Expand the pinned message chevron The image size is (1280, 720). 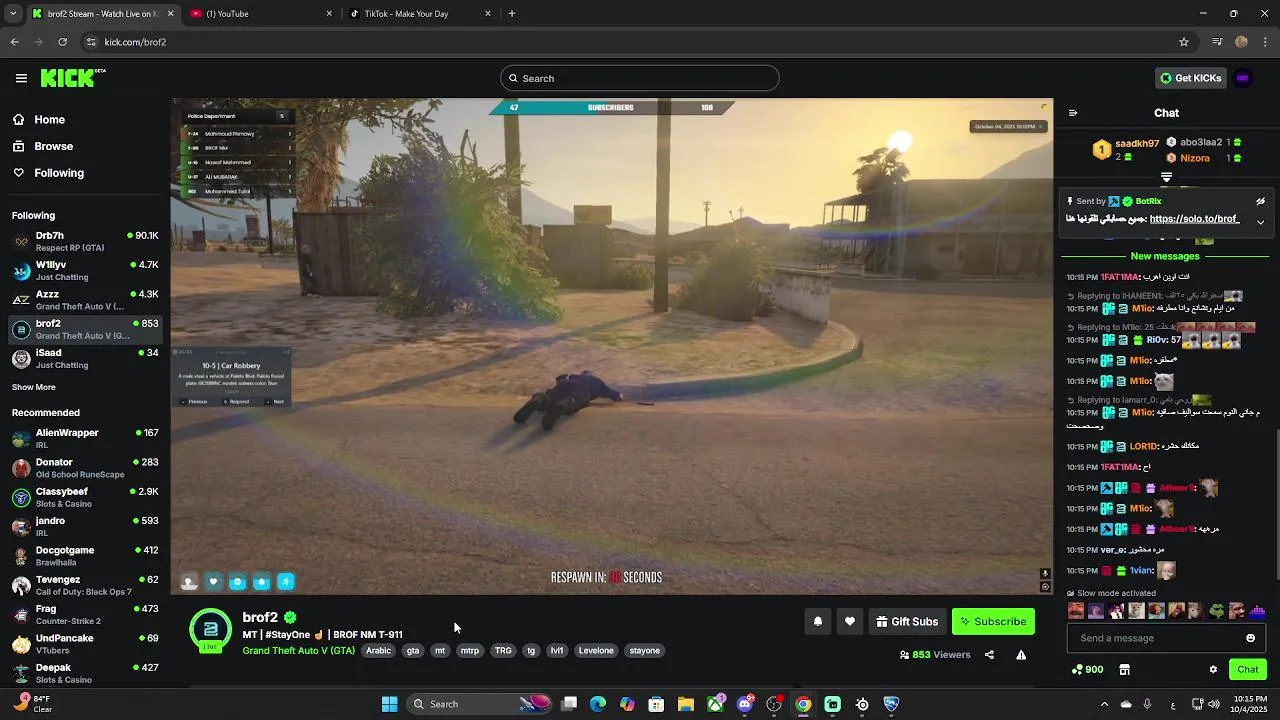[1260, 222]
